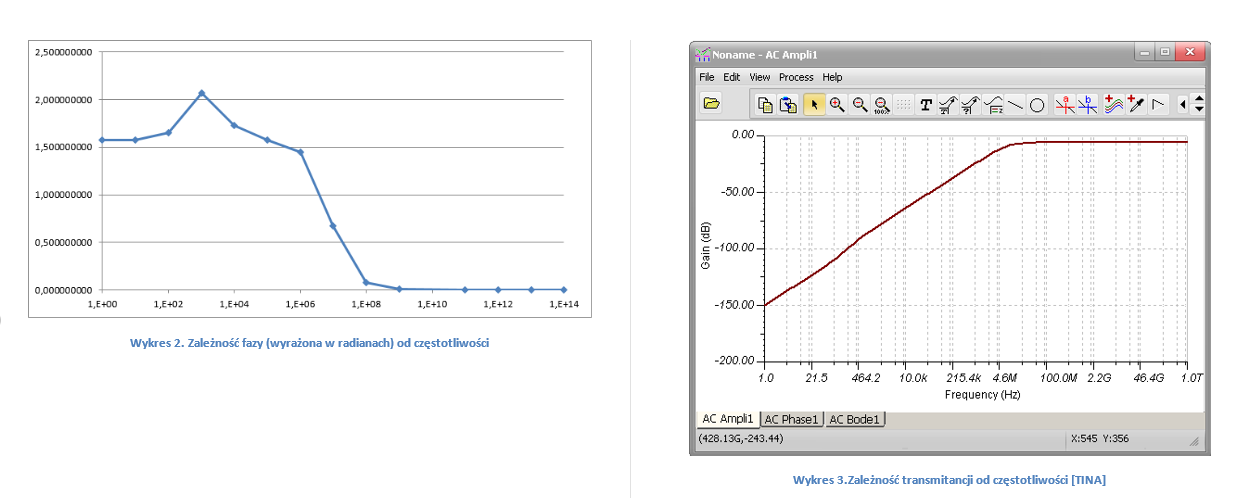Click the Paste icon in TINA toolbar
1244x498 pixels.
788,103
